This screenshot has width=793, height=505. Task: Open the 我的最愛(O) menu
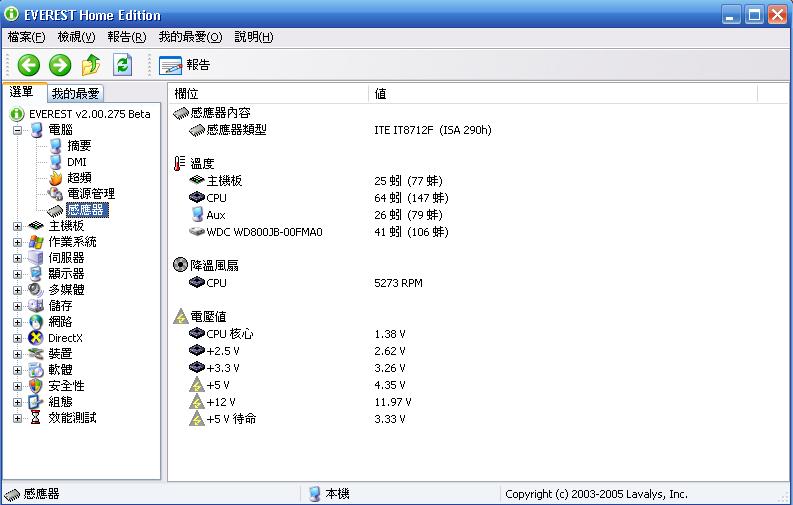pos(190,37)
